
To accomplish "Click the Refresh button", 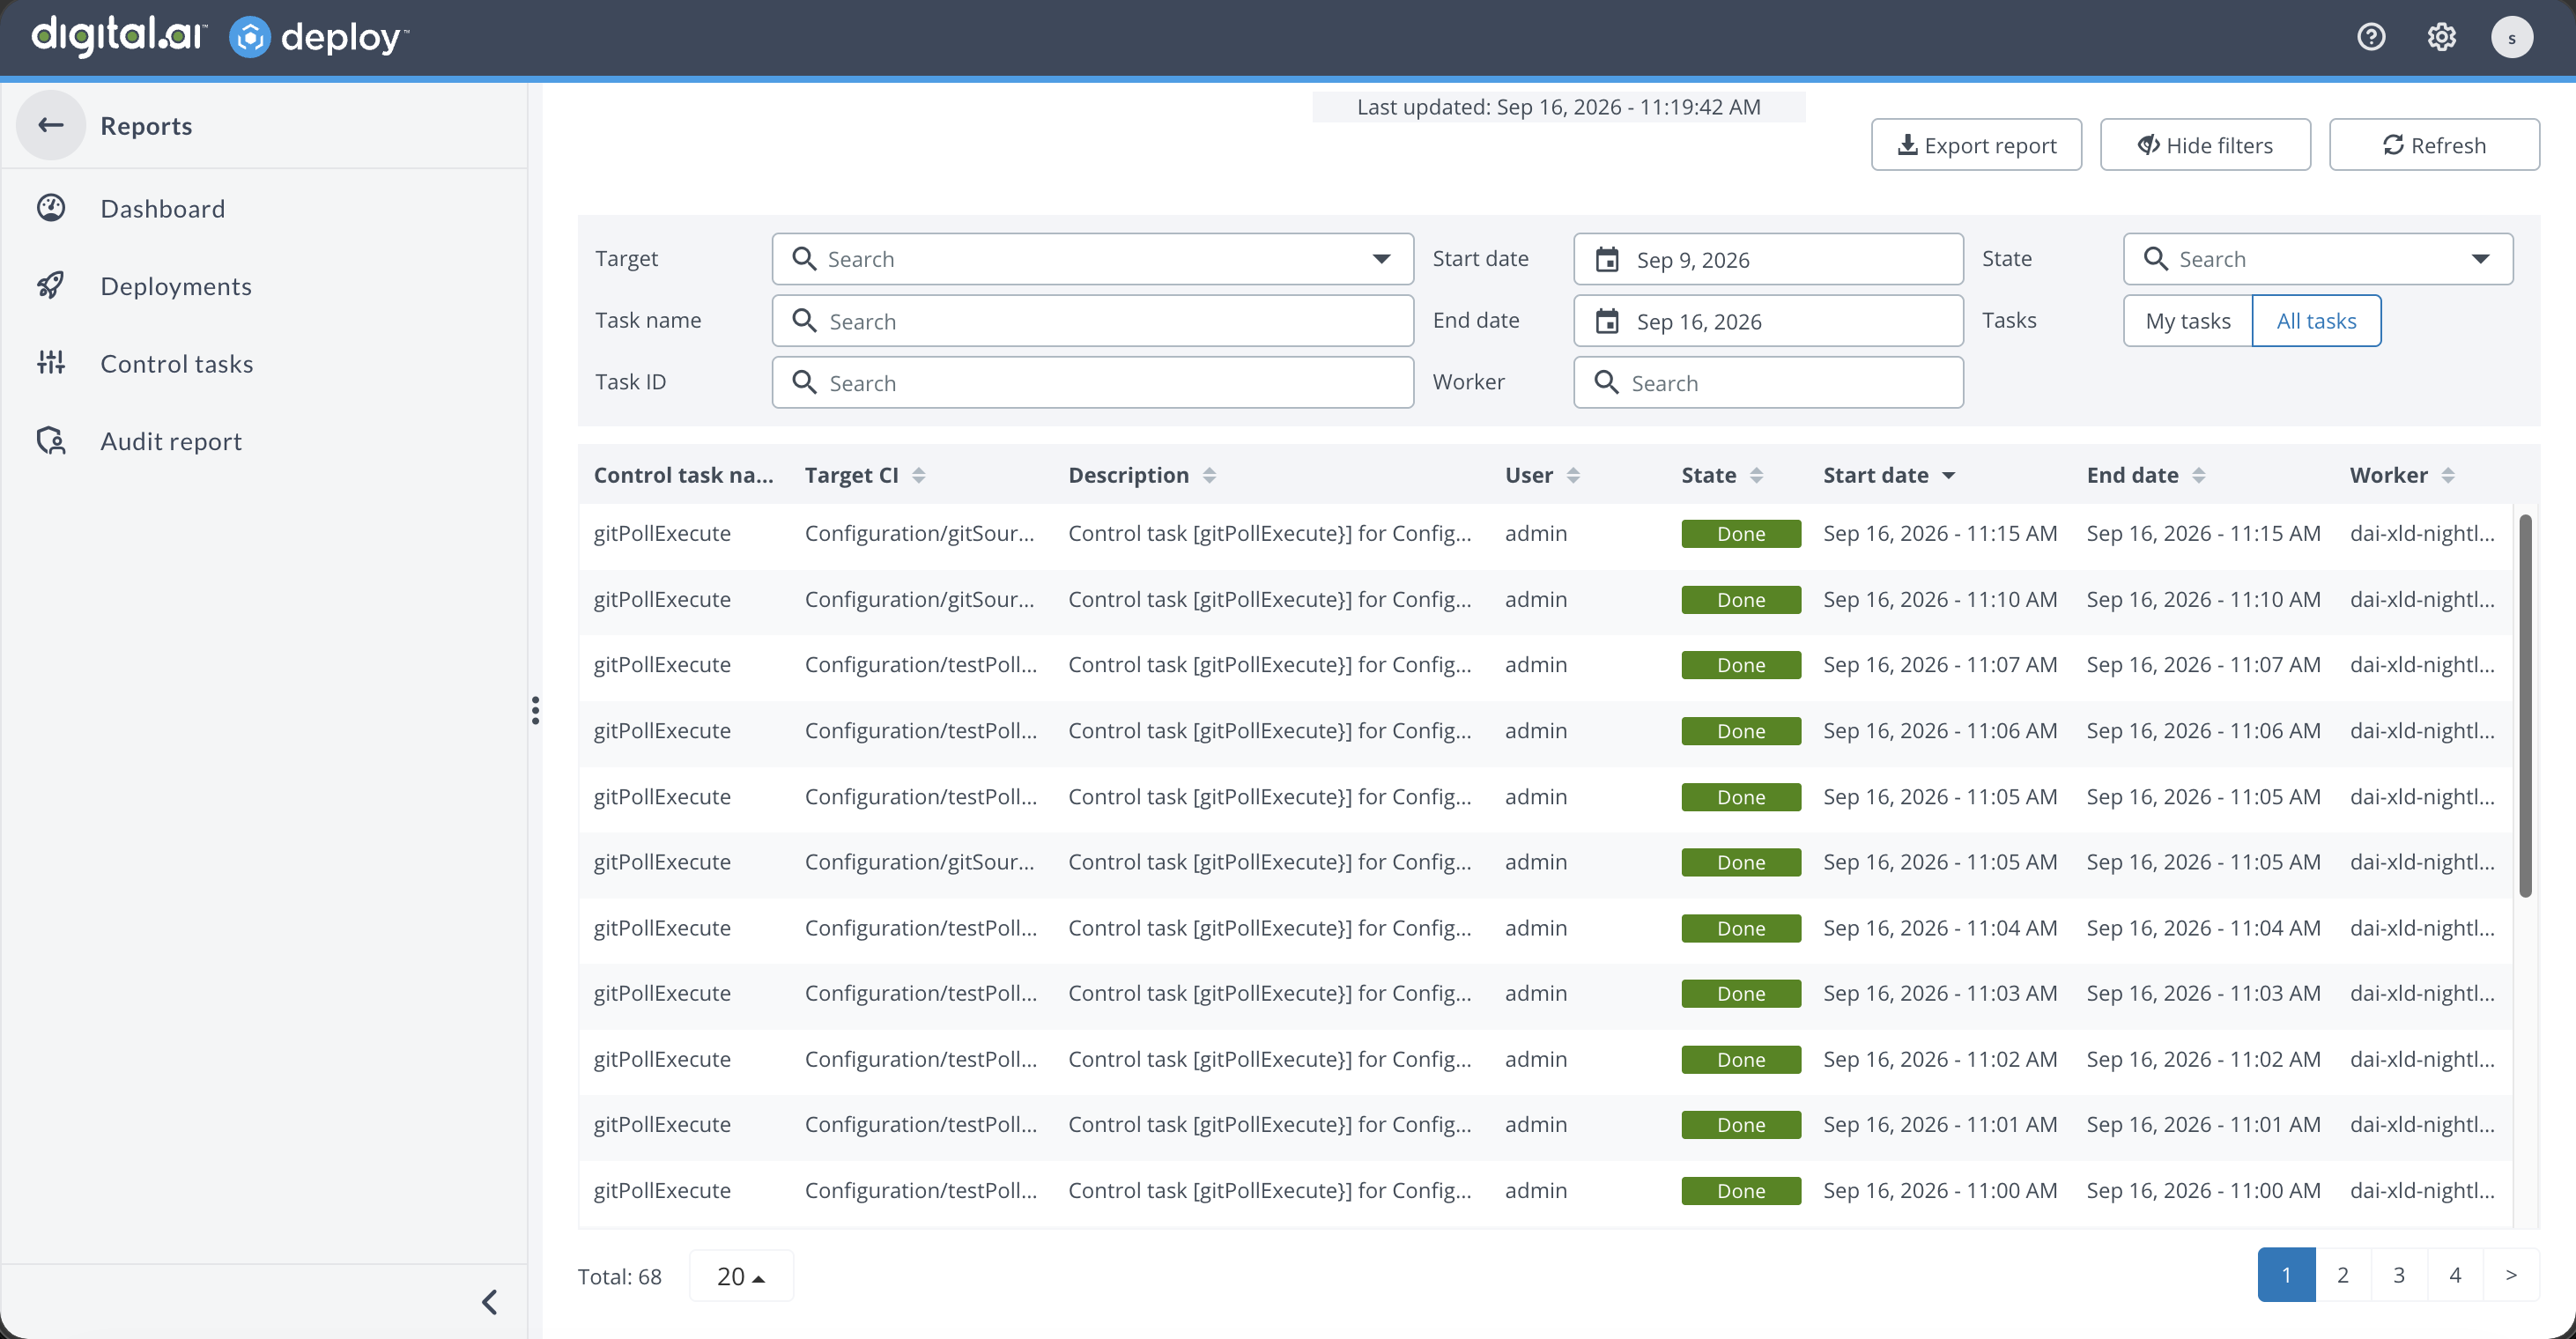I will coord(2434,145).
